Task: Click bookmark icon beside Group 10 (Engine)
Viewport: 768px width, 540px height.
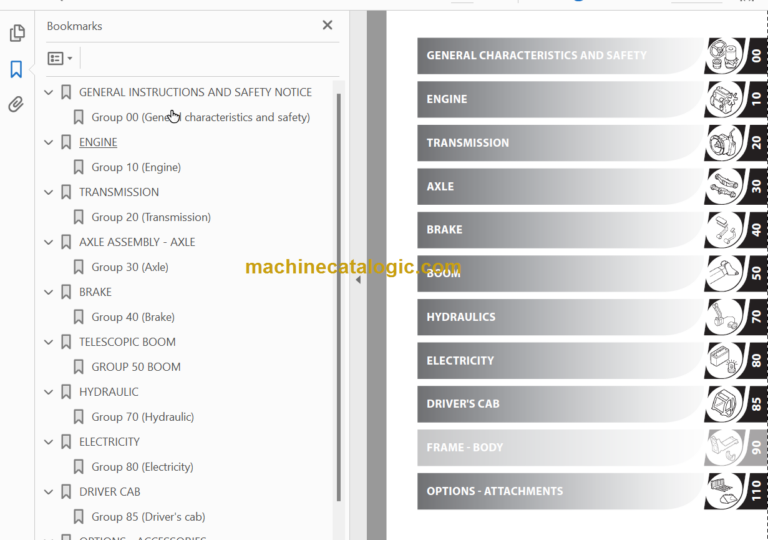Action: tap(78, 167)
